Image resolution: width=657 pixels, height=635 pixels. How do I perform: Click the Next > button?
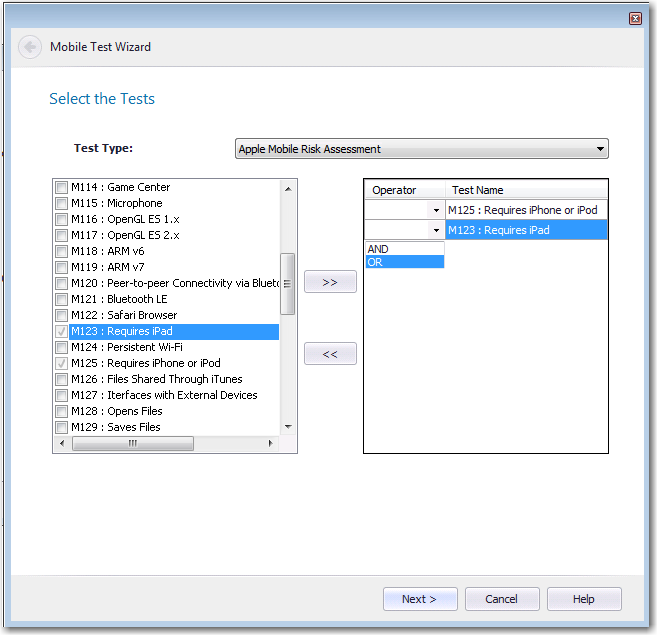(420, 599)
